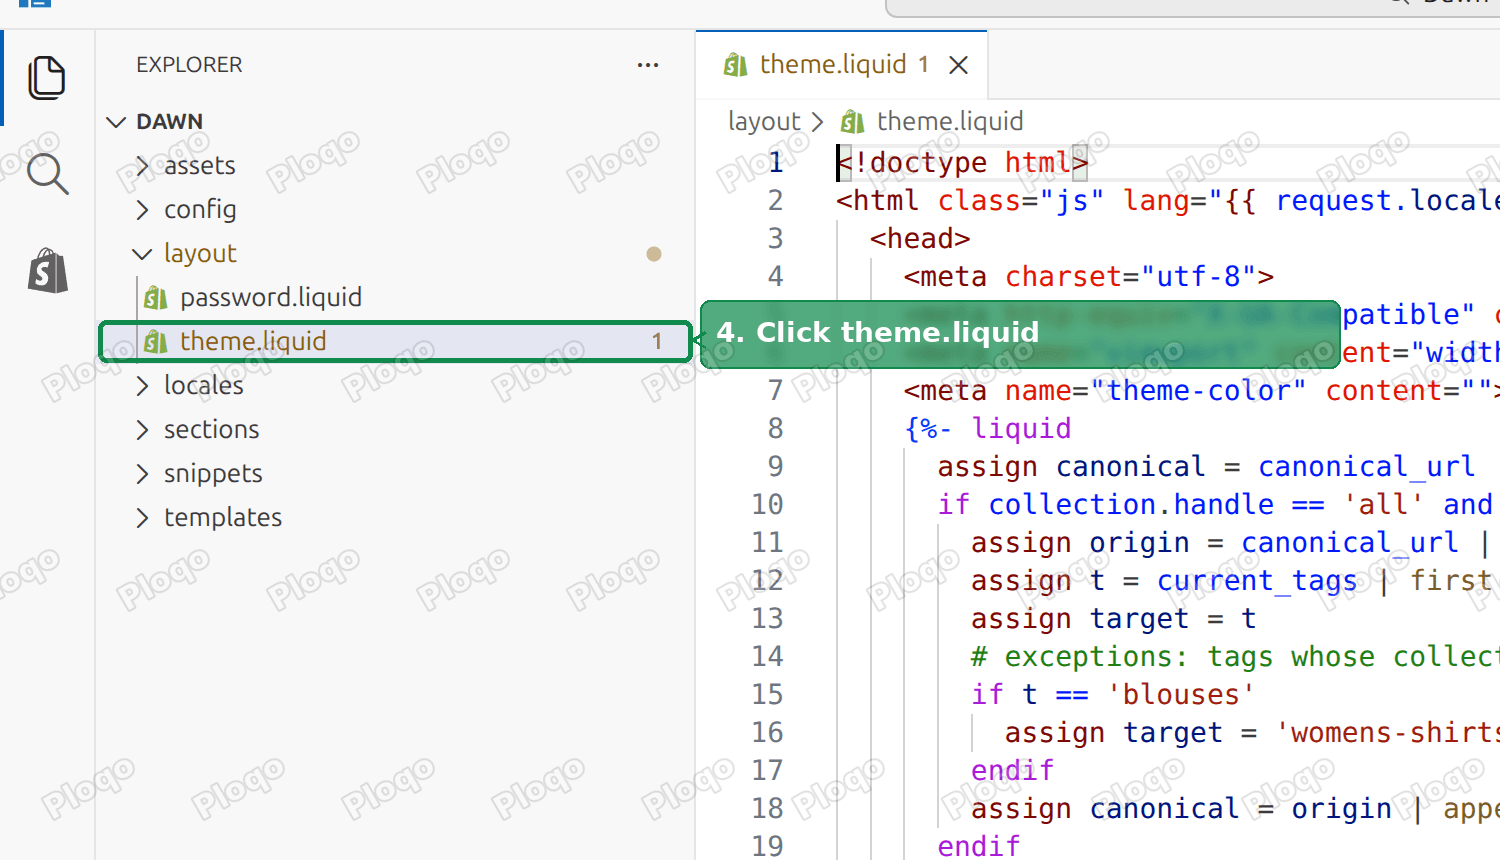Place cursor on the doctype html line
This screenshot has height=860, width=1500.
coord(962,162)
